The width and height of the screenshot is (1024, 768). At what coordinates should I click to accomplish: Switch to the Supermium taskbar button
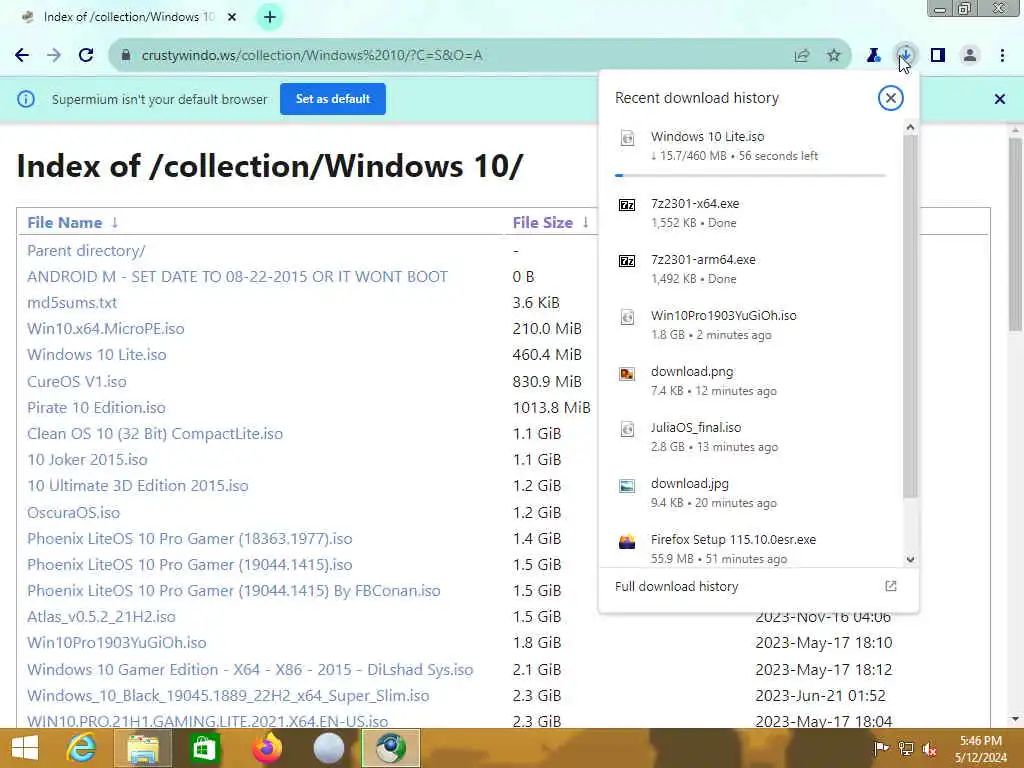click(391, 748)
